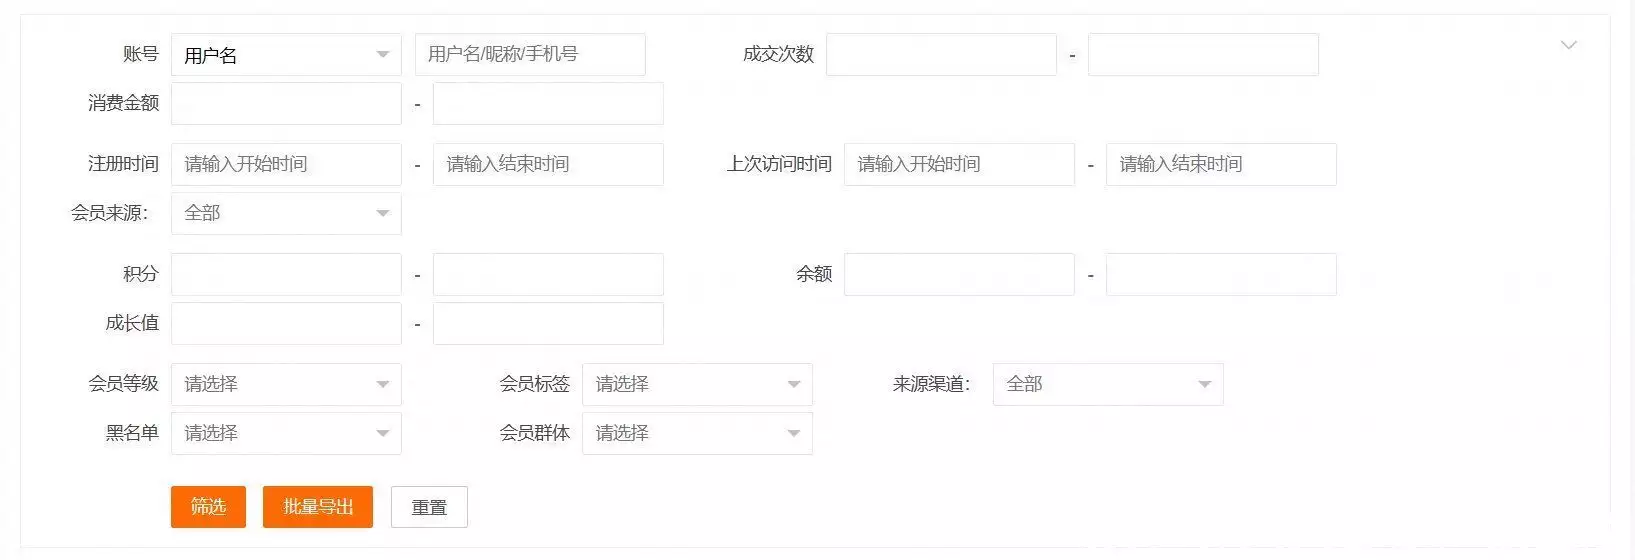
Task: Open the 来源渠道 dropdown
Action: 1108,384
